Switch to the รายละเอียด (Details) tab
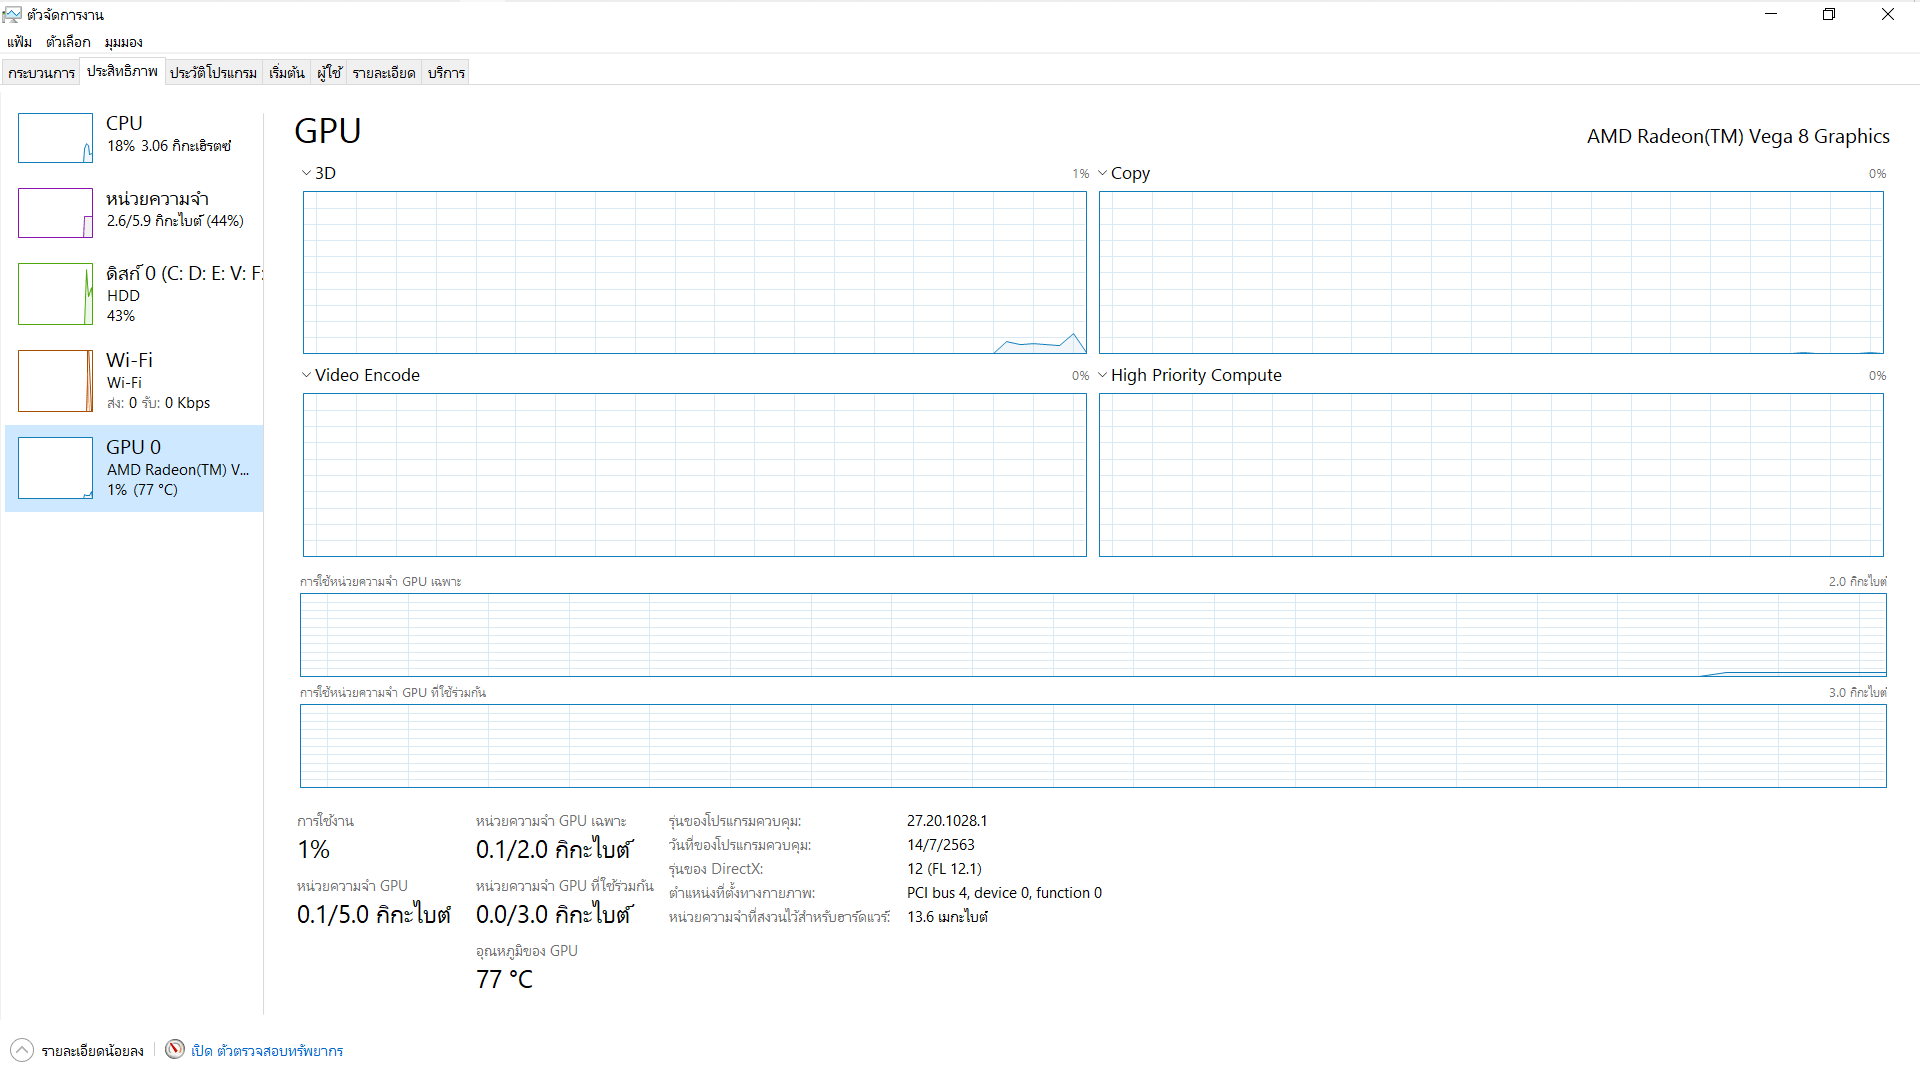The height and width of the screenshot is (1080, 1920). 383,73
